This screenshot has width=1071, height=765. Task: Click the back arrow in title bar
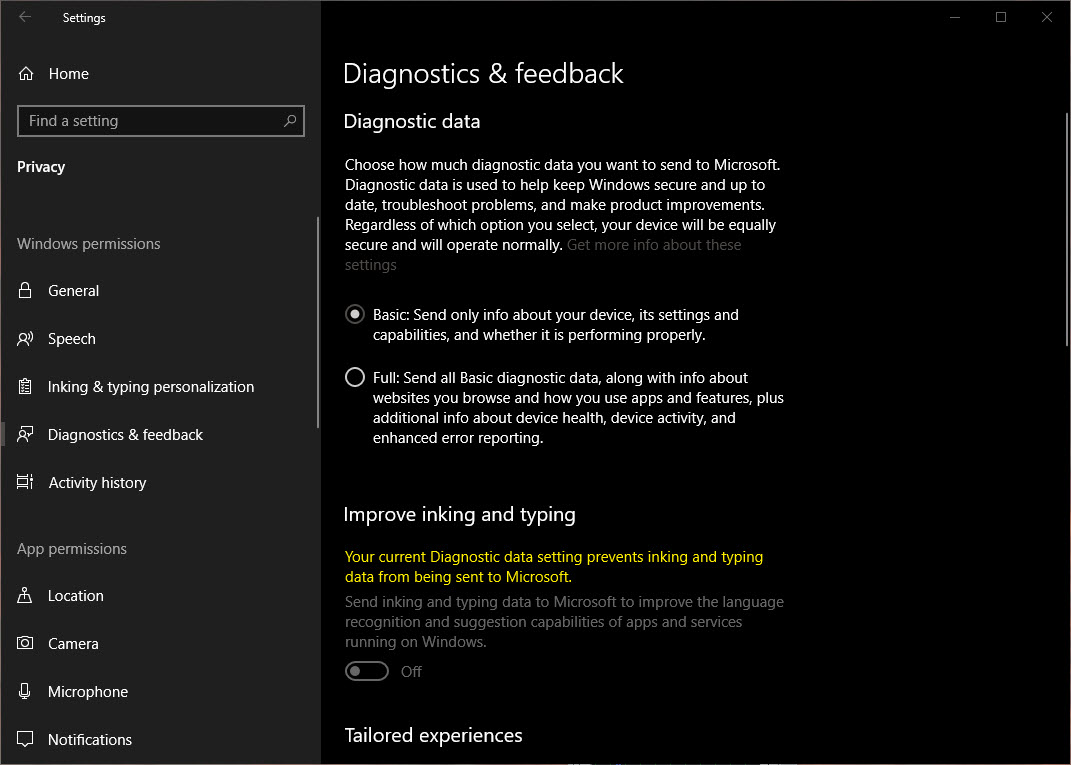click(x=25, y=17)
